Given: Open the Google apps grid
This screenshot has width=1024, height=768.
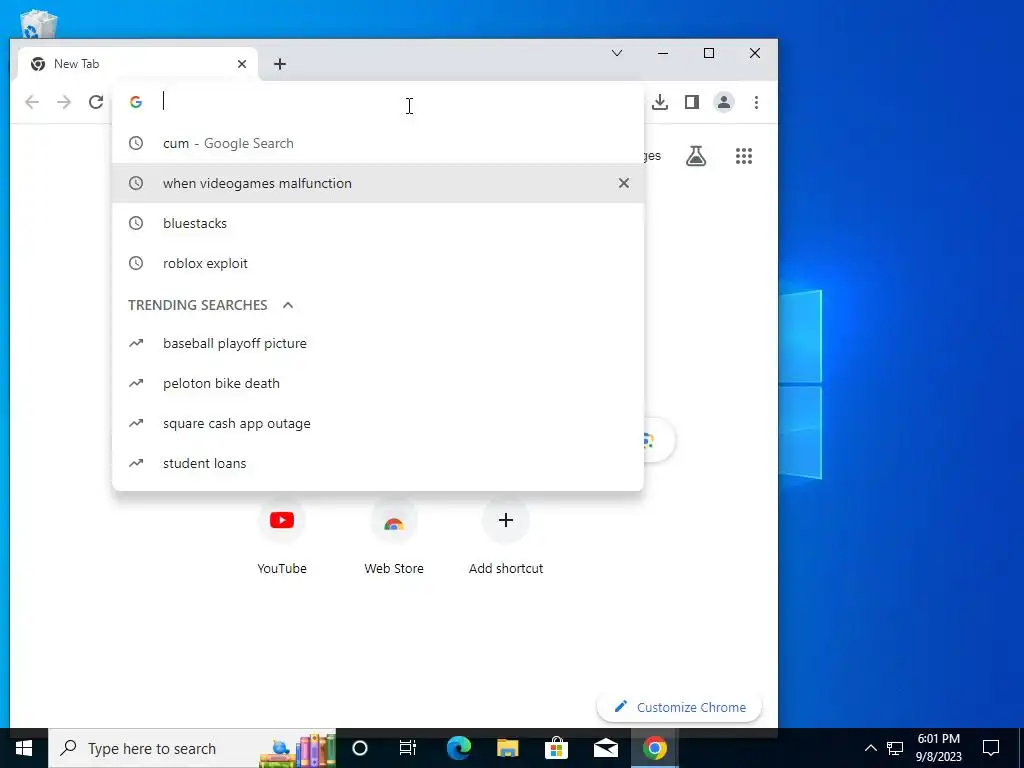Looking at the screenshot, I should (x=744, y=156).
